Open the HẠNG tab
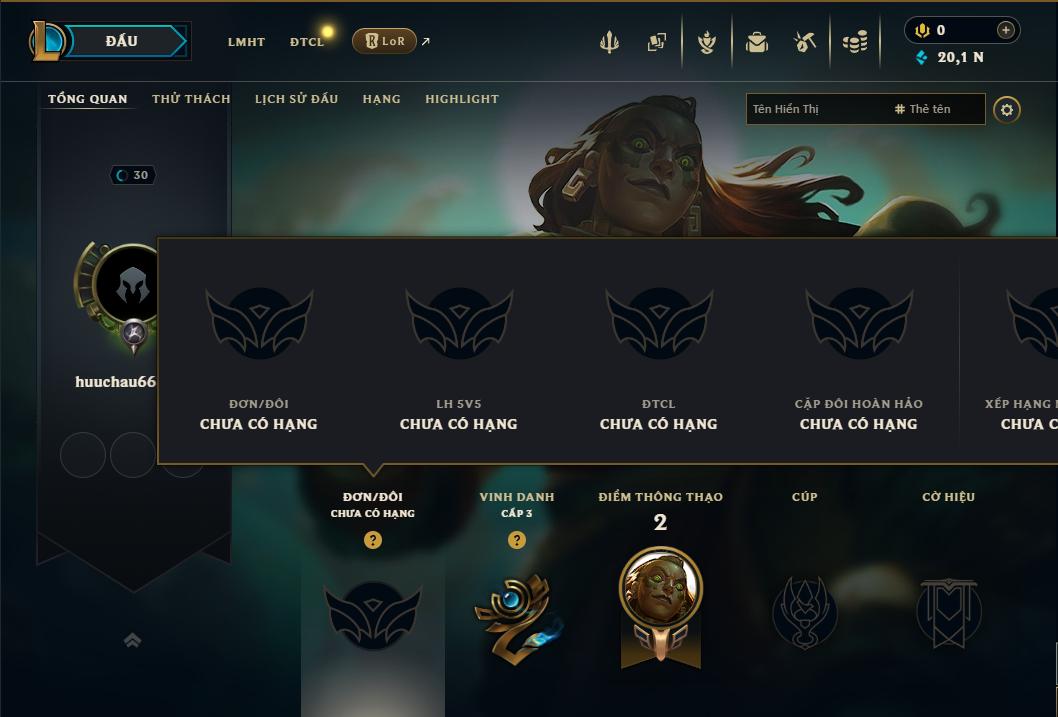Viewport: 1058px width, 717px height. (x=381, y=98)
